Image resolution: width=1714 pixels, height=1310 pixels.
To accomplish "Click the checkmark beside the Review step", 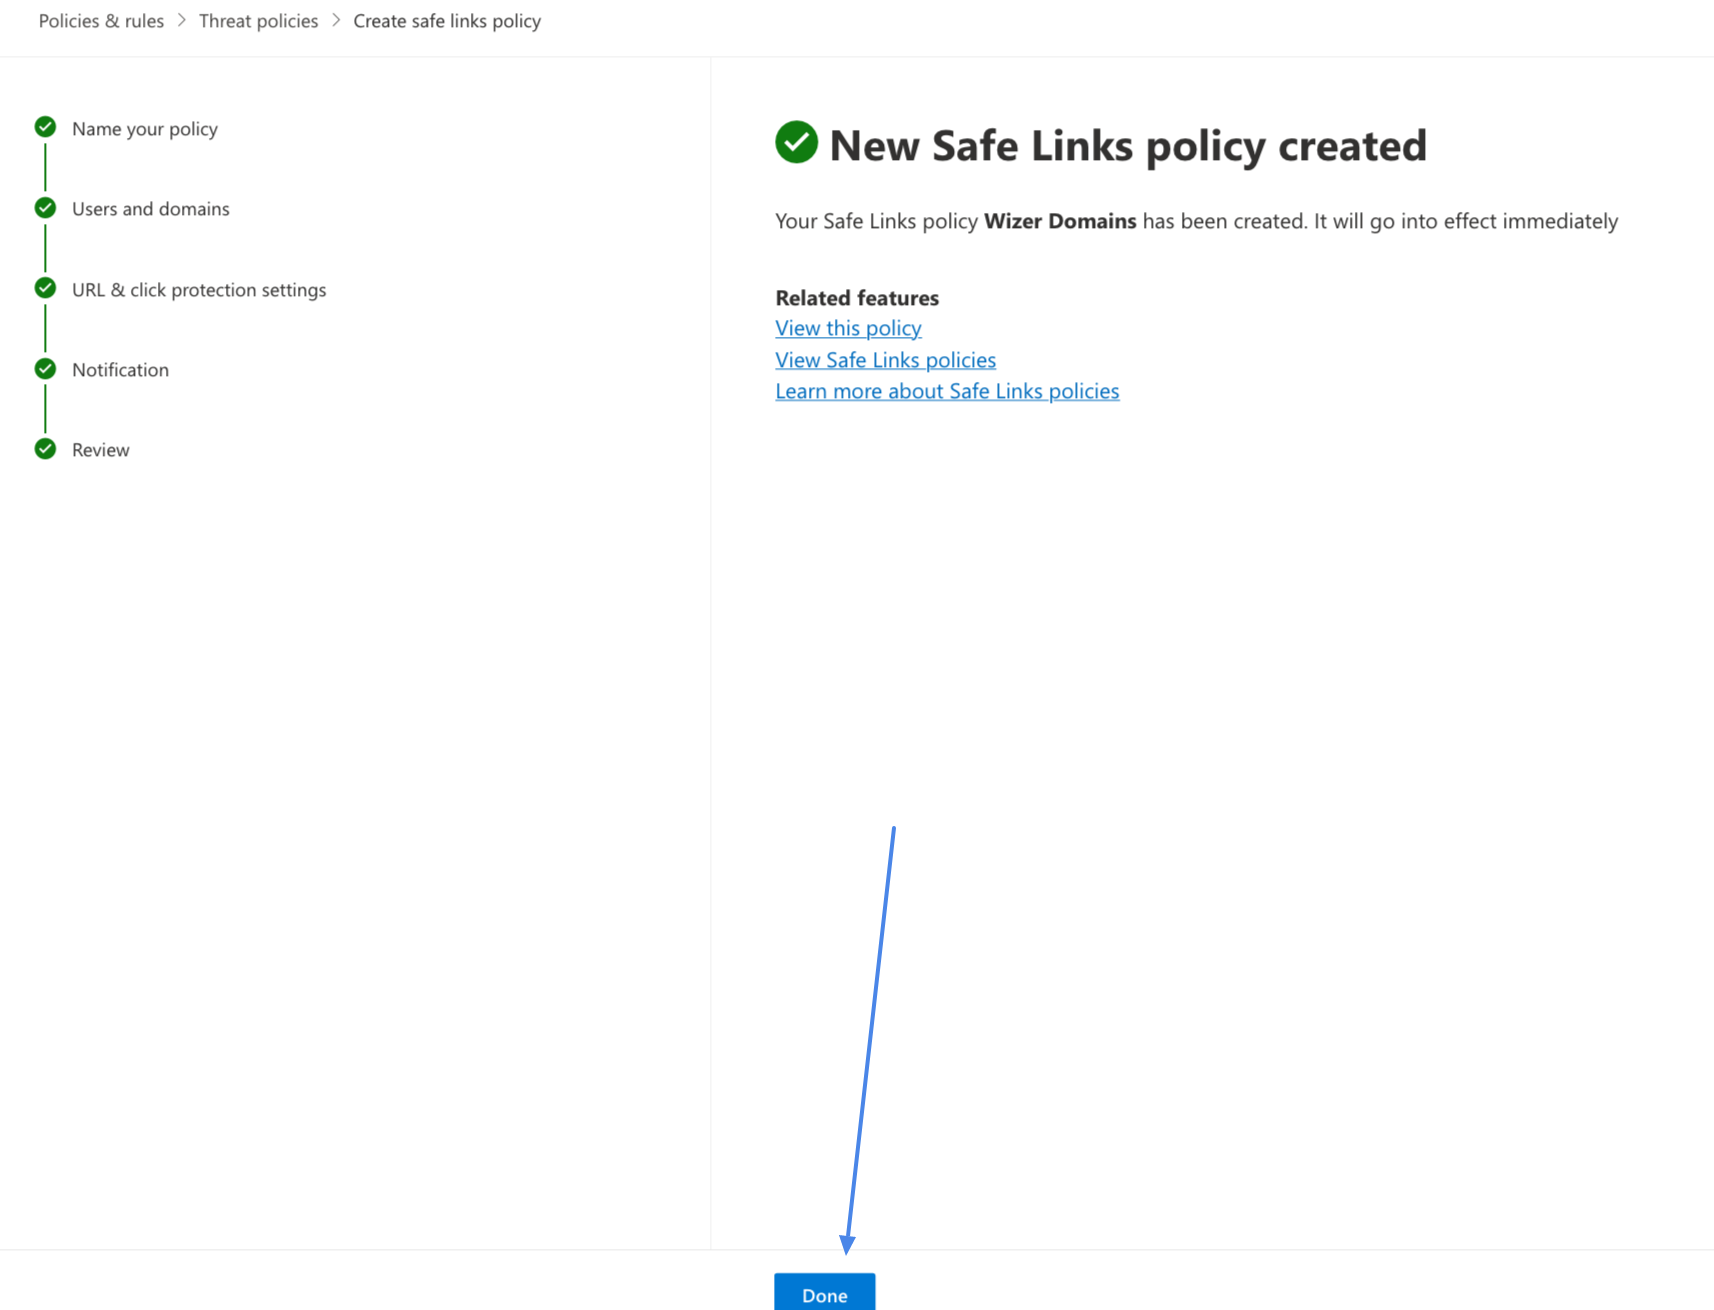I will [x=45, y=449].
